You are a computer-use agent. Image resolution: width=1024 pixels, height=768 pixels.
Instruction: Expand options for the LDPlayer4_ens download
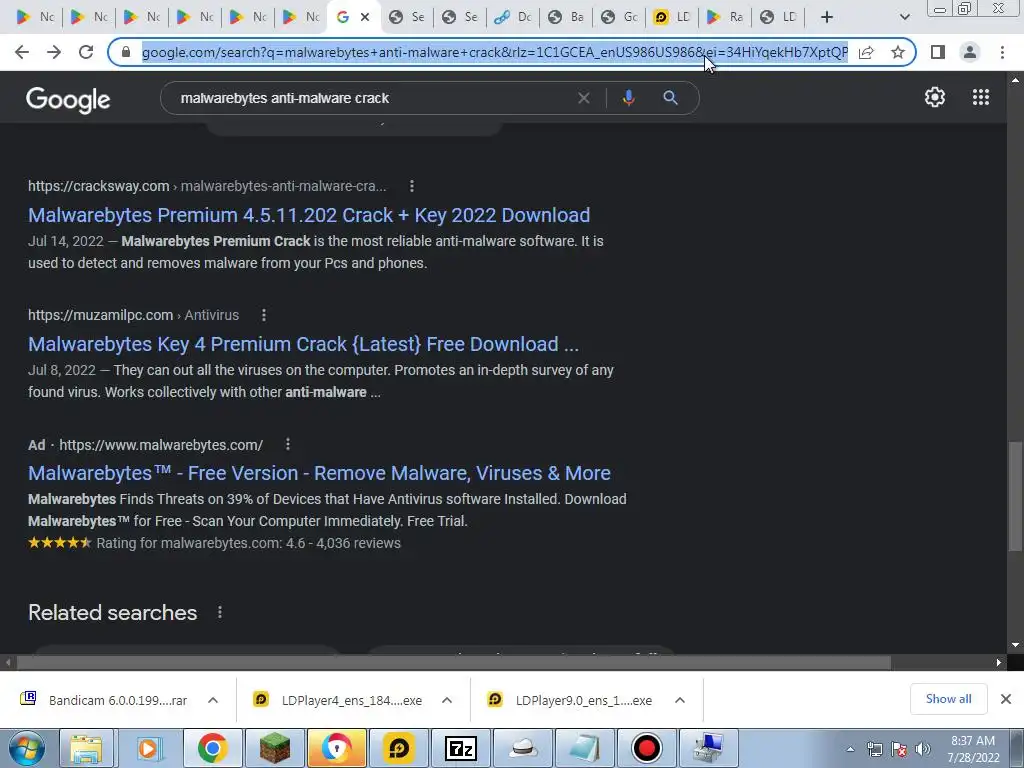[x=447, y=700]
